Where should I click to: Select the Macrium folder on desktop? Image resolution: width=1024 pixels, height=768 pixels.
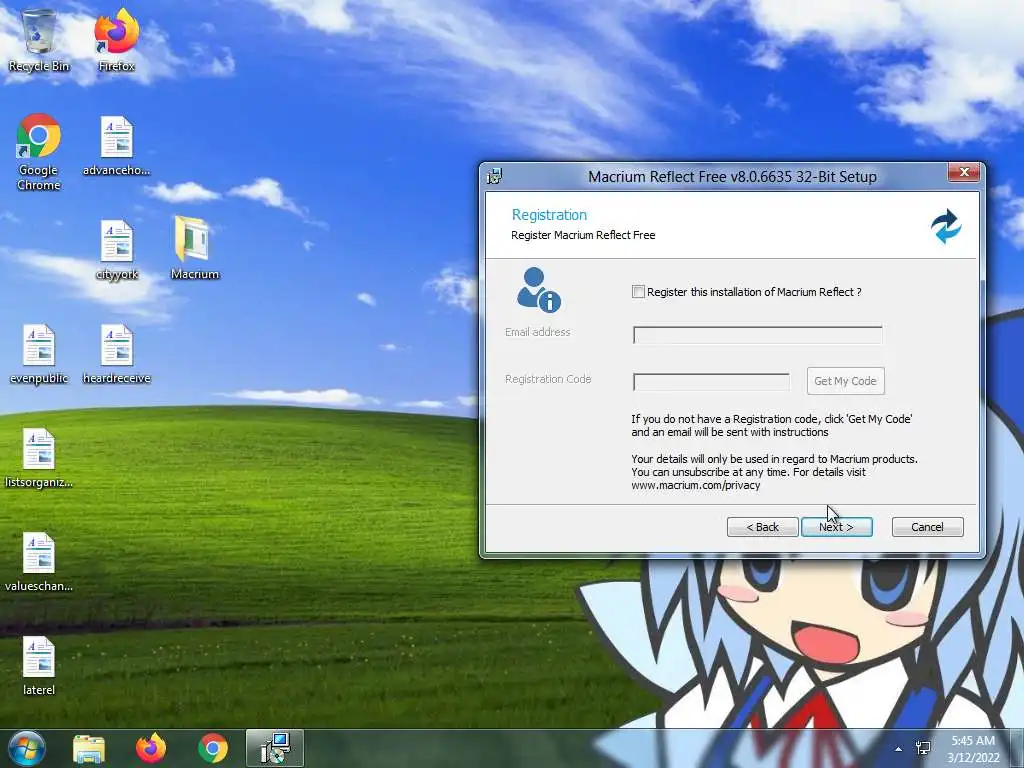coord(195,248)
